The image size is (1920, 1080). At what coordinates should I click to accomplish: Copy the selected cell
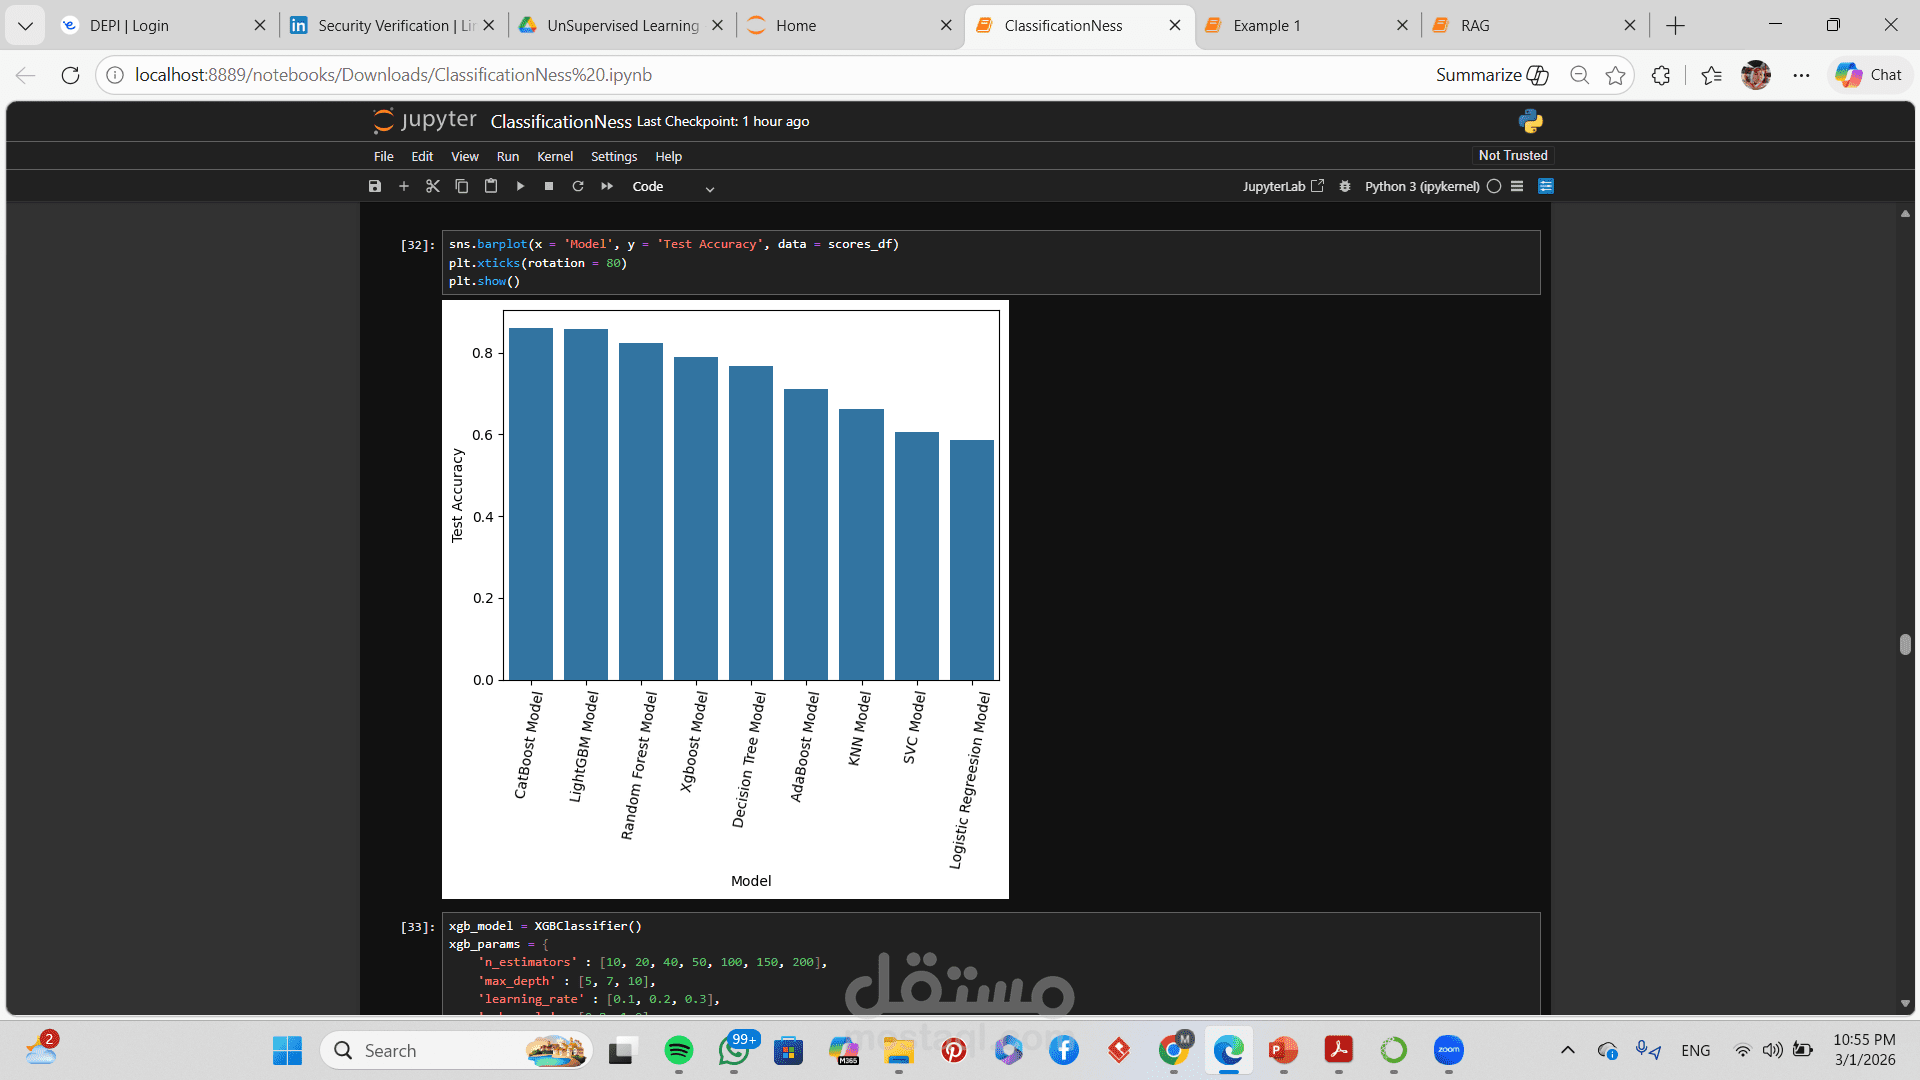(x=462, y=186)
